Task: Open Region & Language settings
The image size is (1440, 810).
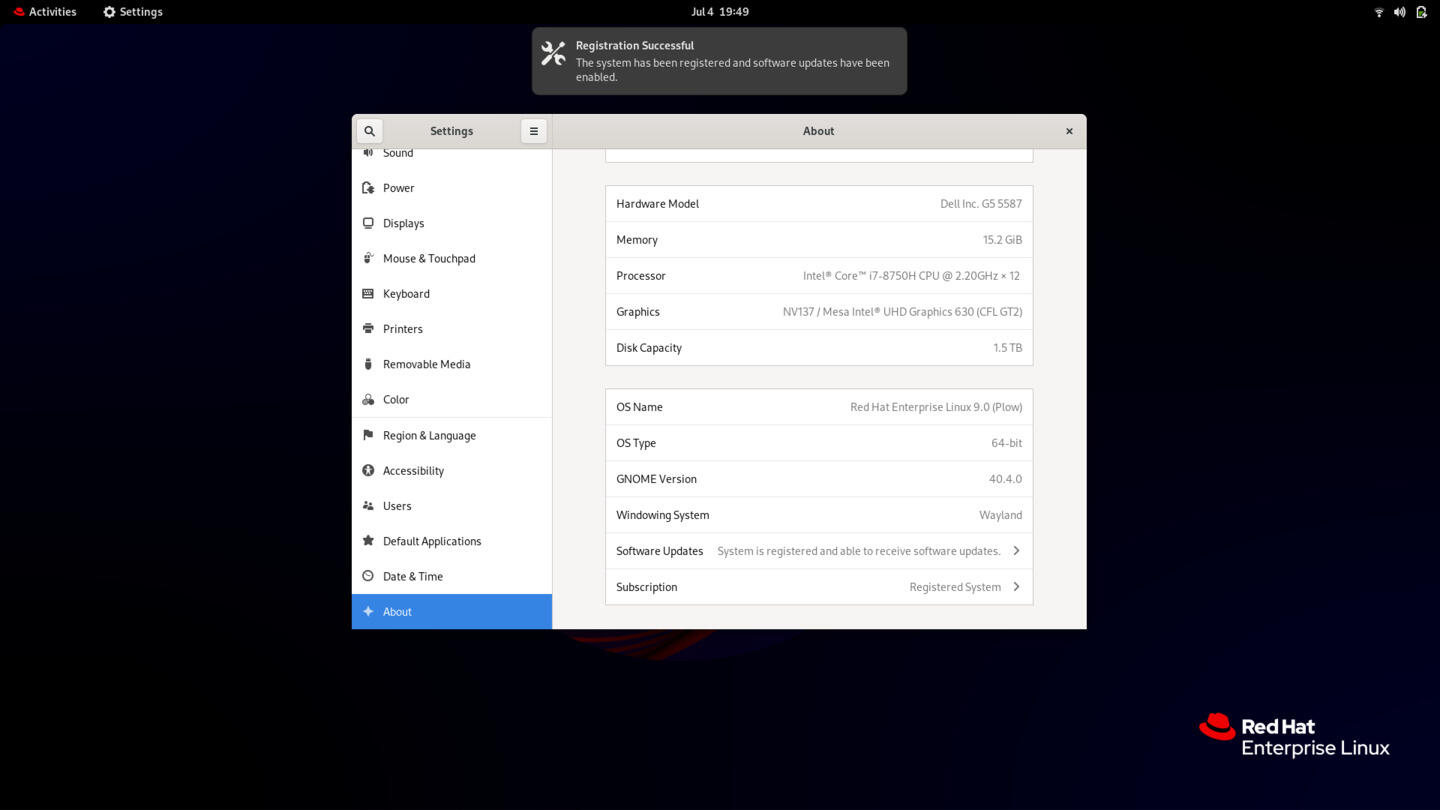Action: (x=452, y=435)
